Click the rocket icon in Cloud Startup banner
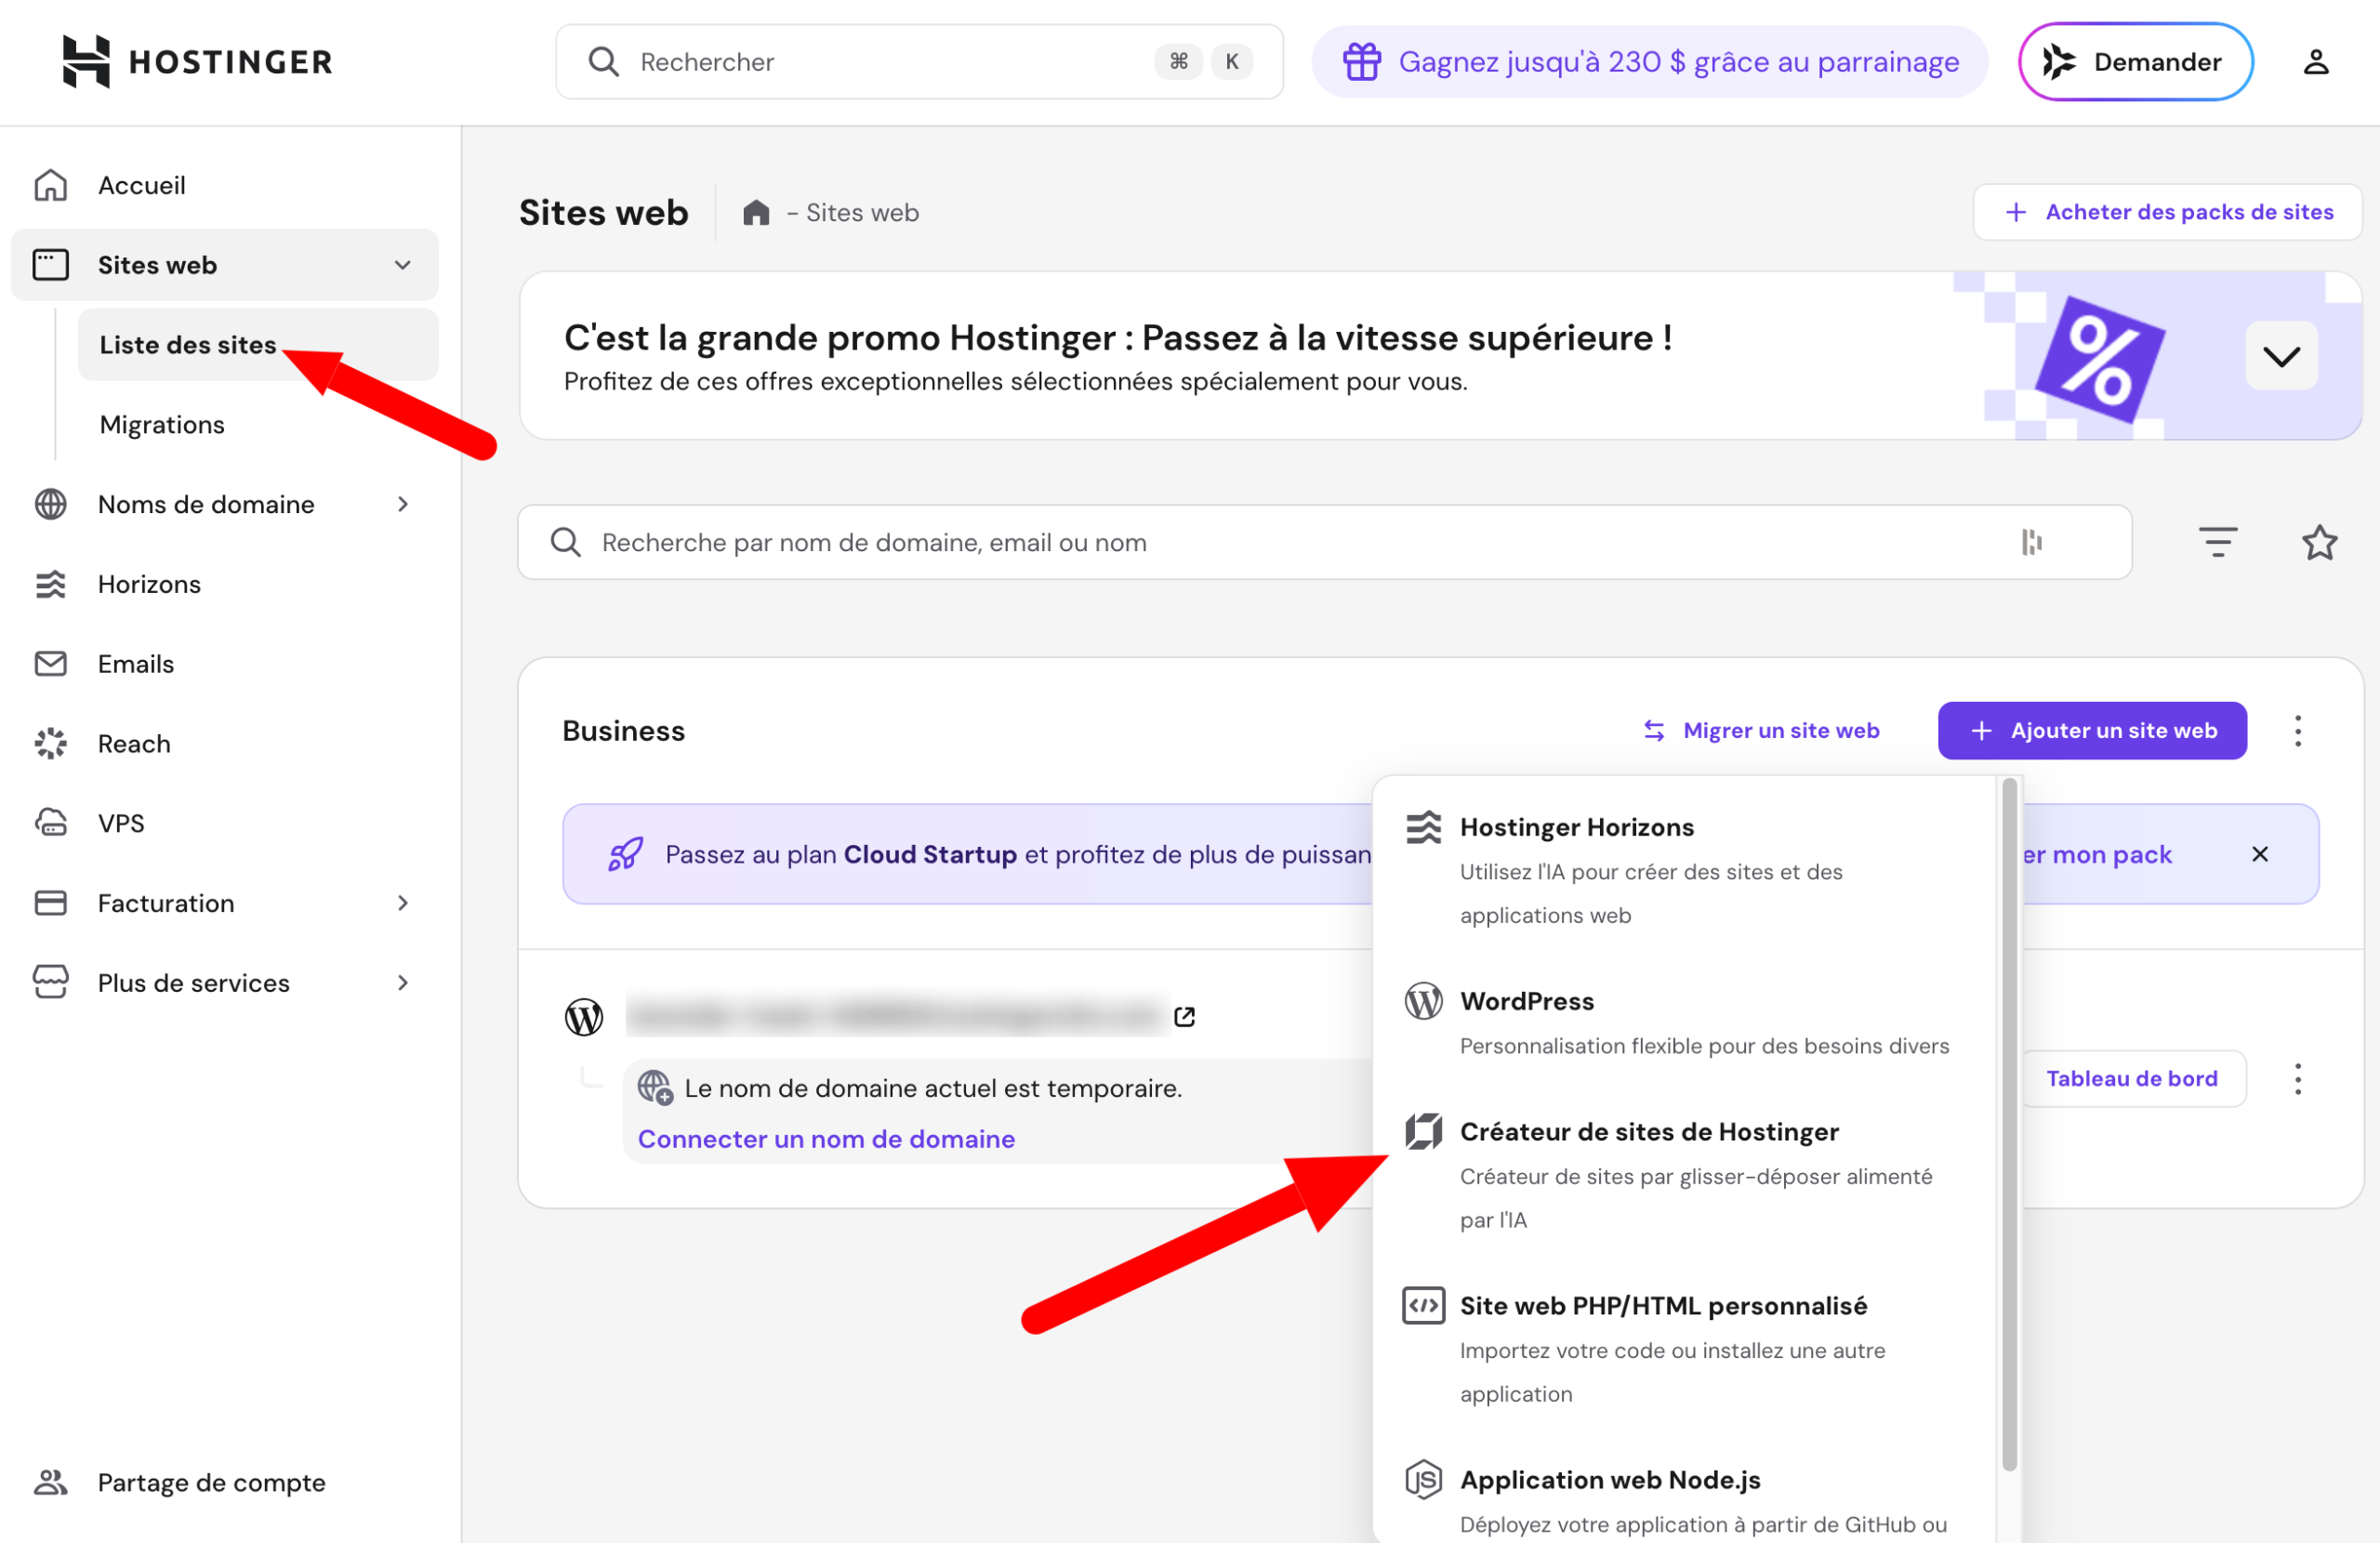Viewport: 2380px width, 1543px height. [626, 854]
